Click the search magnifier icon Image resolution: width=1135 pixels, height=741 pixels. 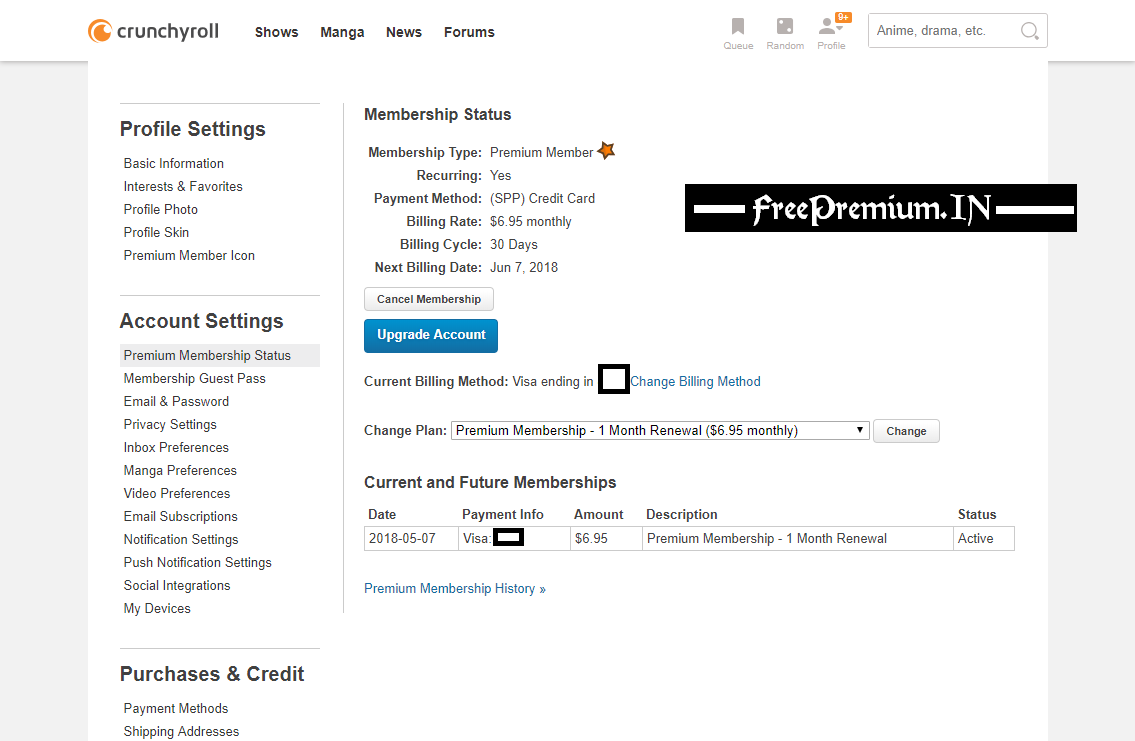coord(1029,31)
